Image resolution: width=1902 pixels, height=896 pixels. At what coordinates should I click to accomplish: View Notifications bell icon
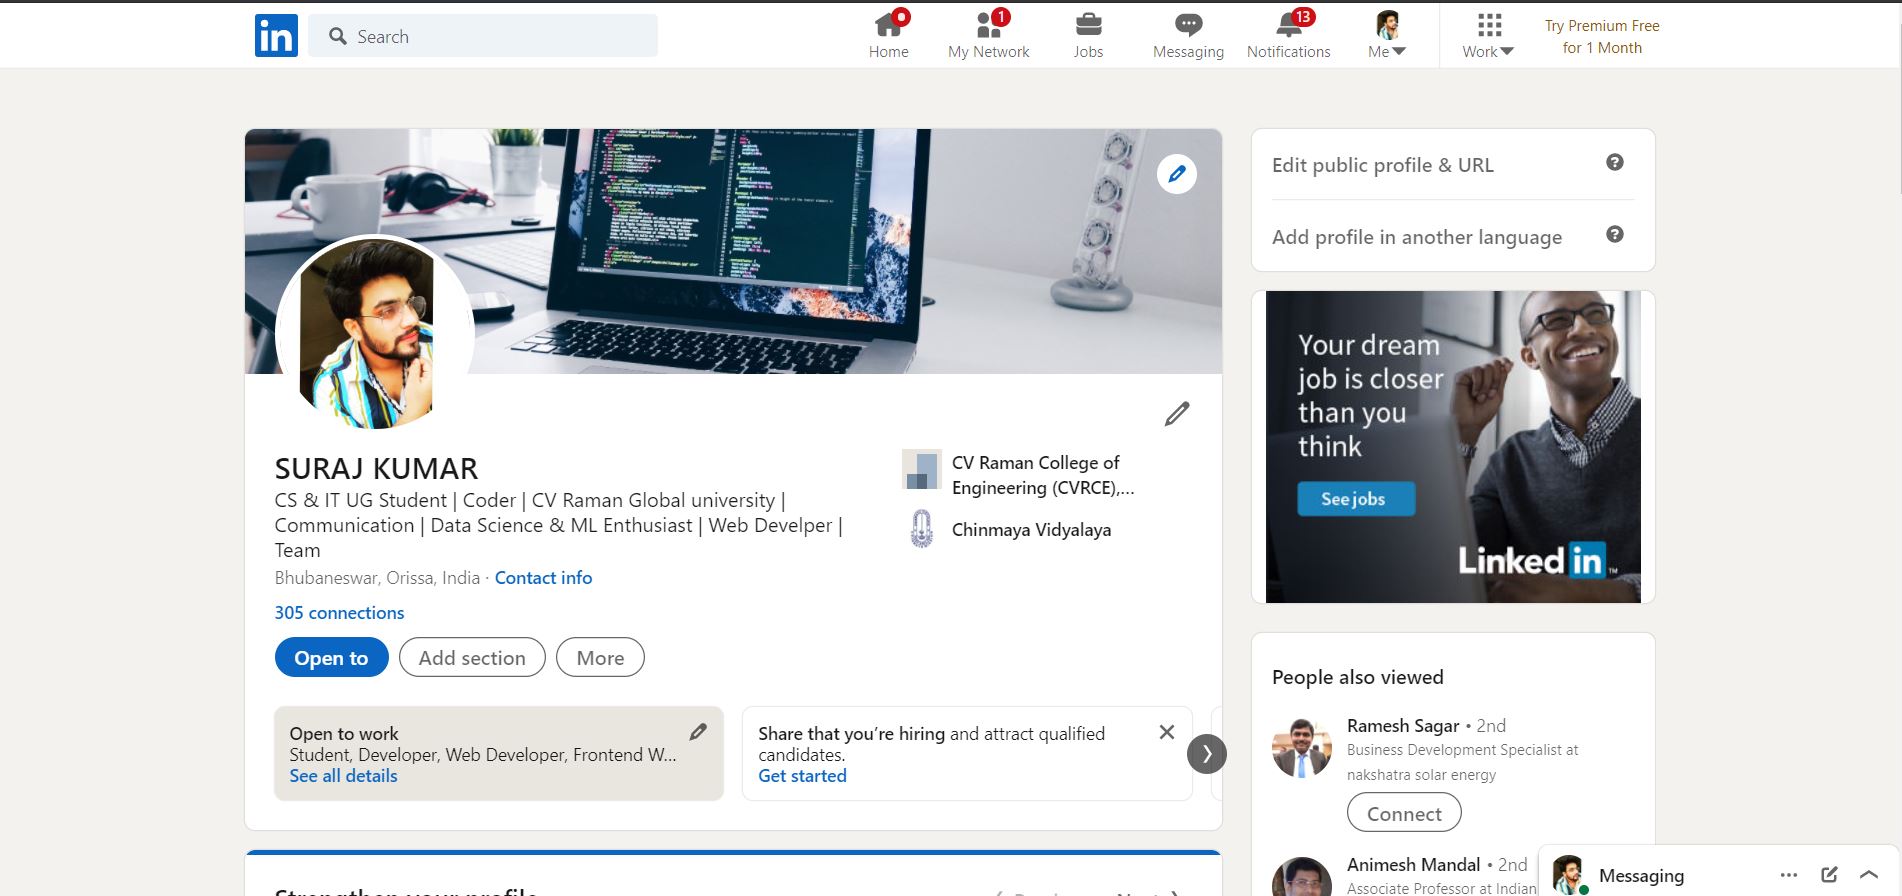tap(1288, 25)
